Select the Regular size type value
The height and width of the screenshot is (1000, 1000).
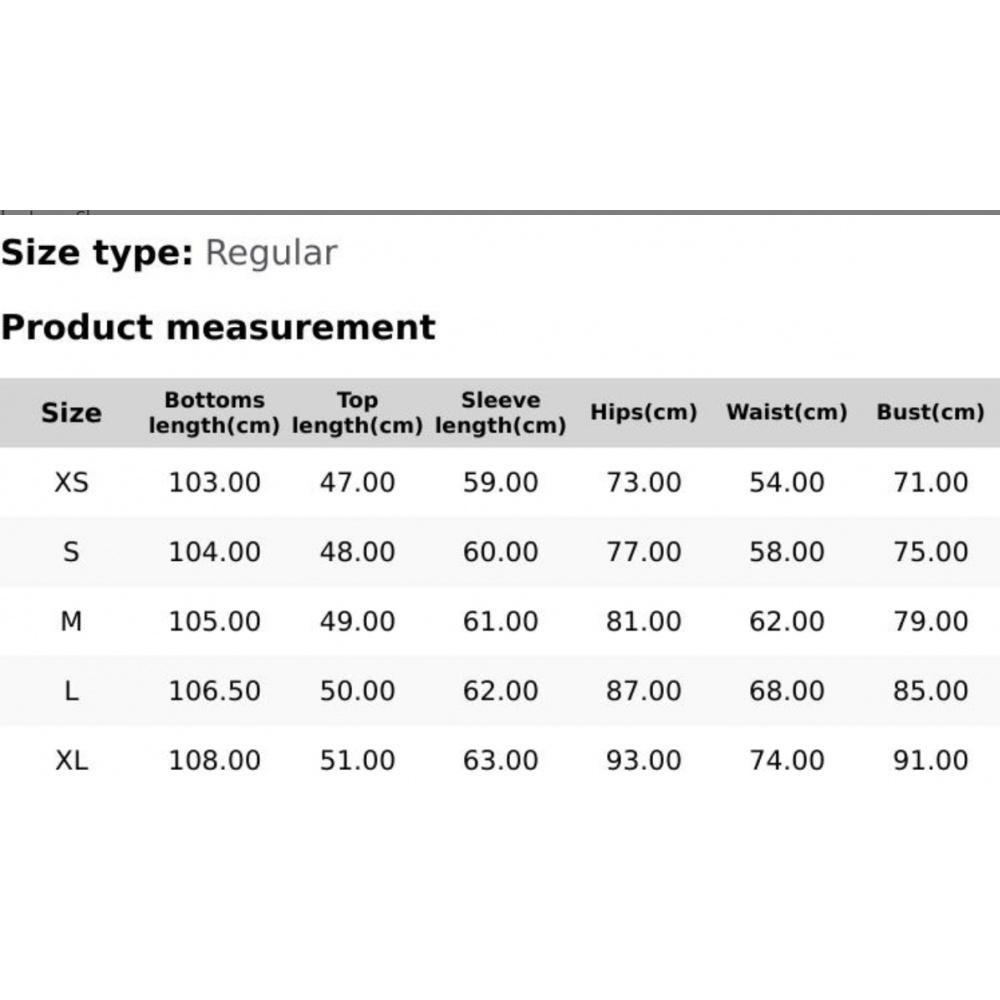pyautogui.click(x=271, y=253)
